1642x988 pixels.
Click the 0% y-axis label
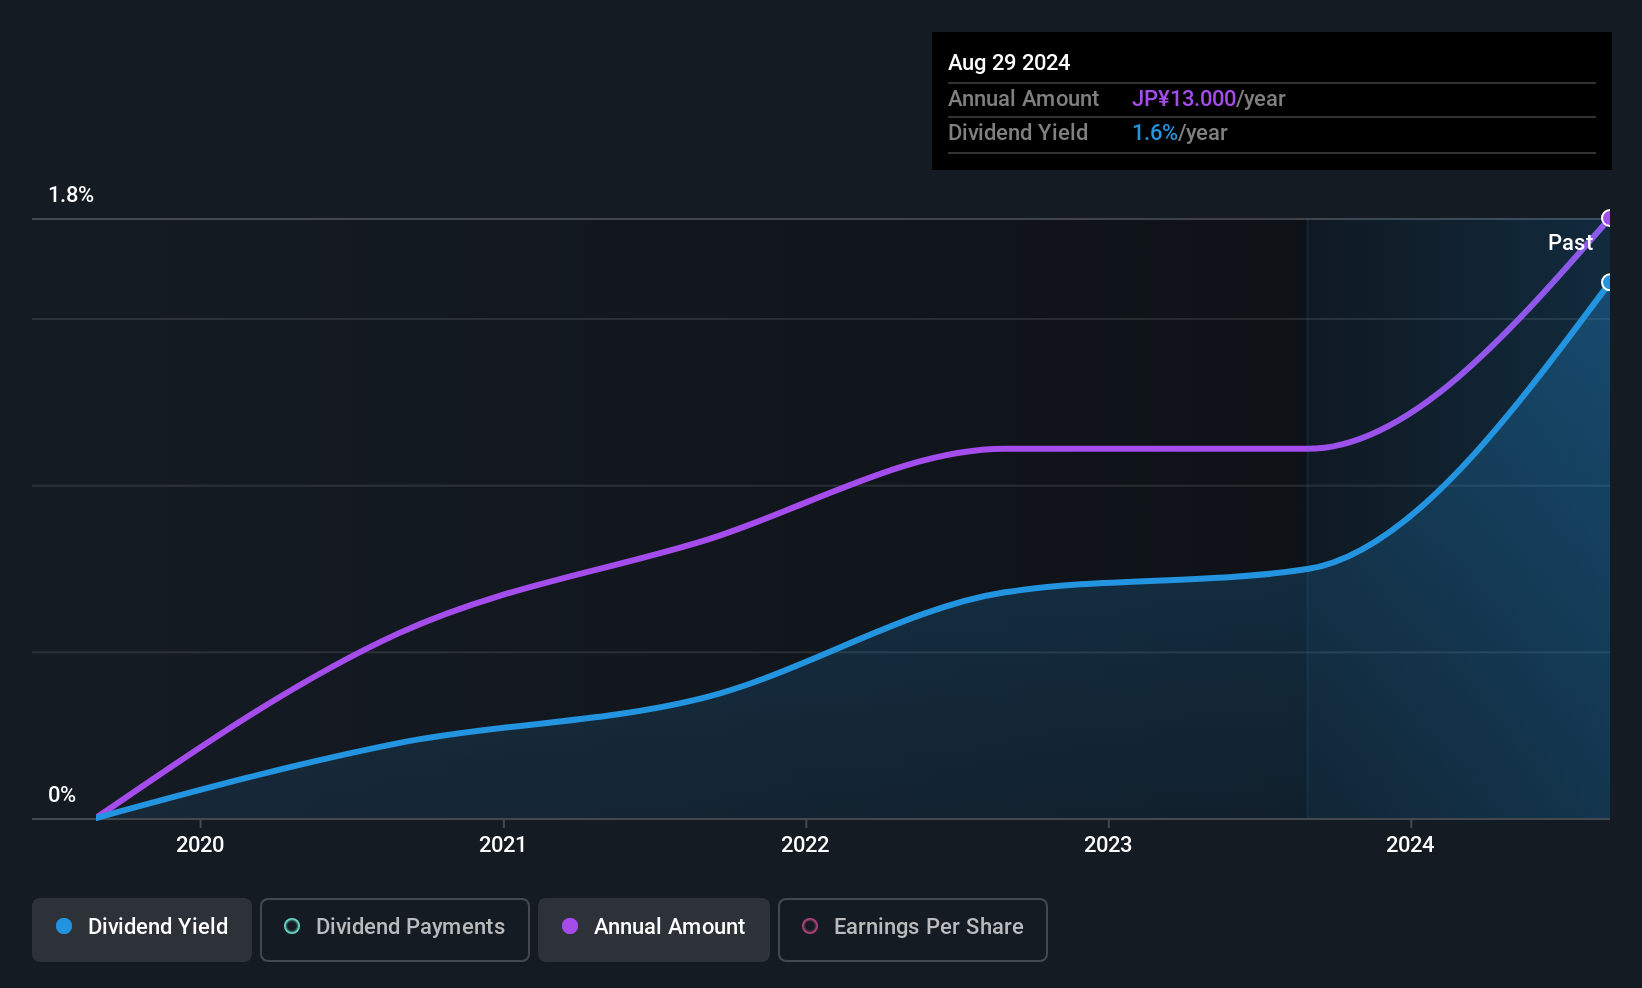click(62, 795)
